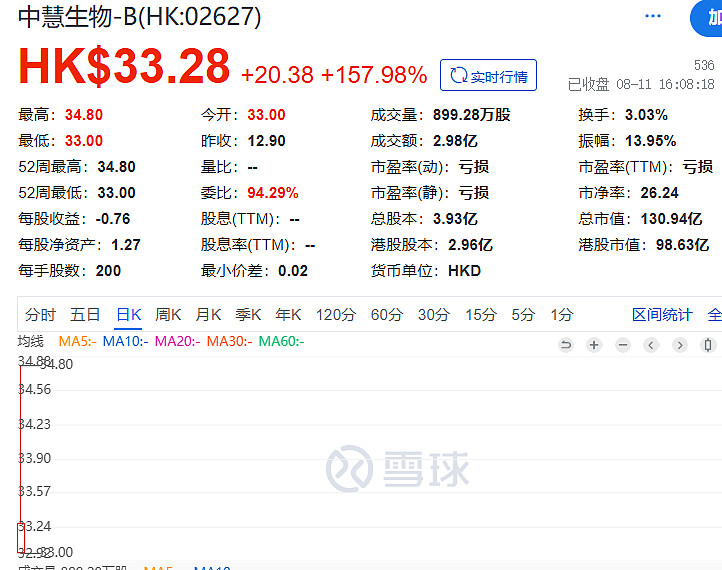722x570 pixels.
Task: Switch to 周K weekly chart
Action: [x=168, y=315]
